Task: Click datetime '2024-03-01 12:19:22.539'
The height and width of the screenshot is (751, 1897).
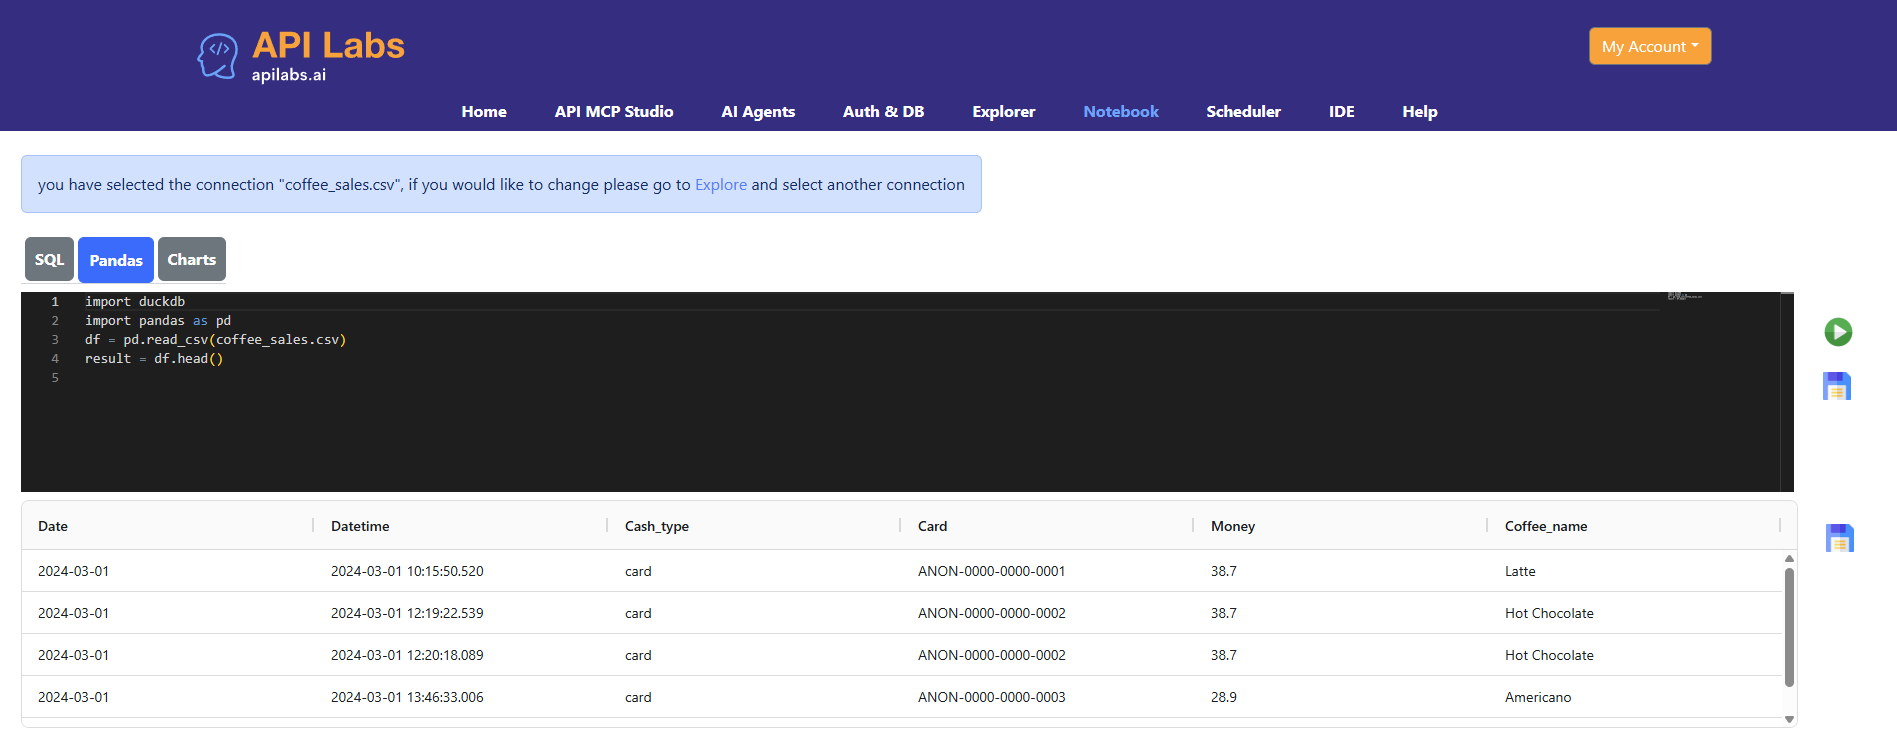Action: pyautogui.click(x=407, y=613)
